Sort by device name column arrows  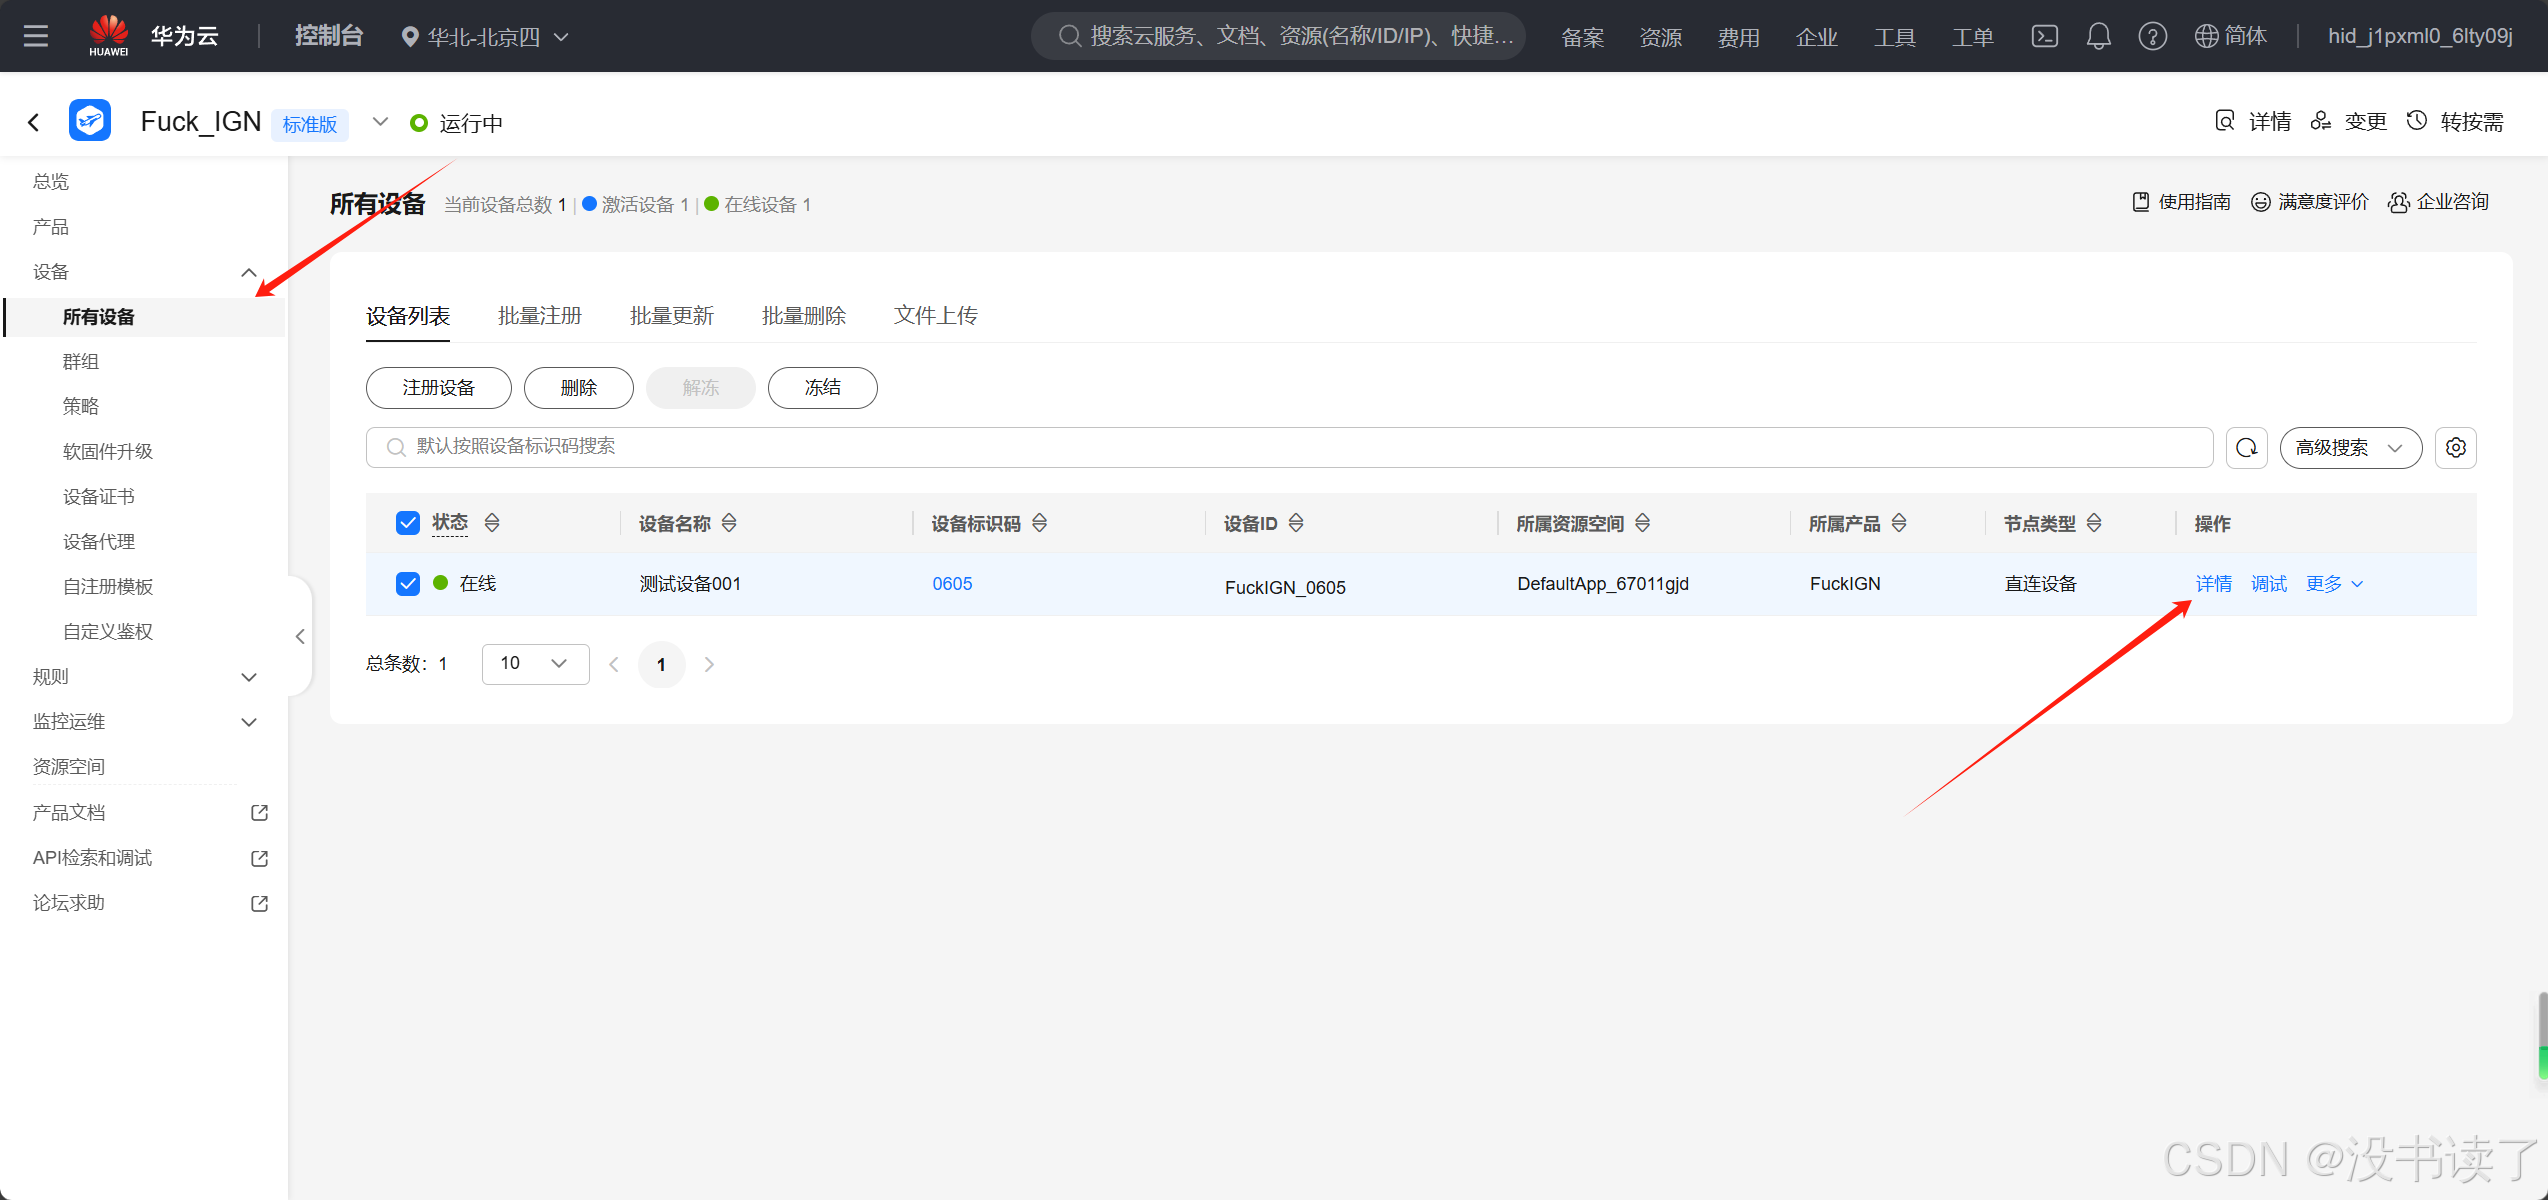[729, 523]
